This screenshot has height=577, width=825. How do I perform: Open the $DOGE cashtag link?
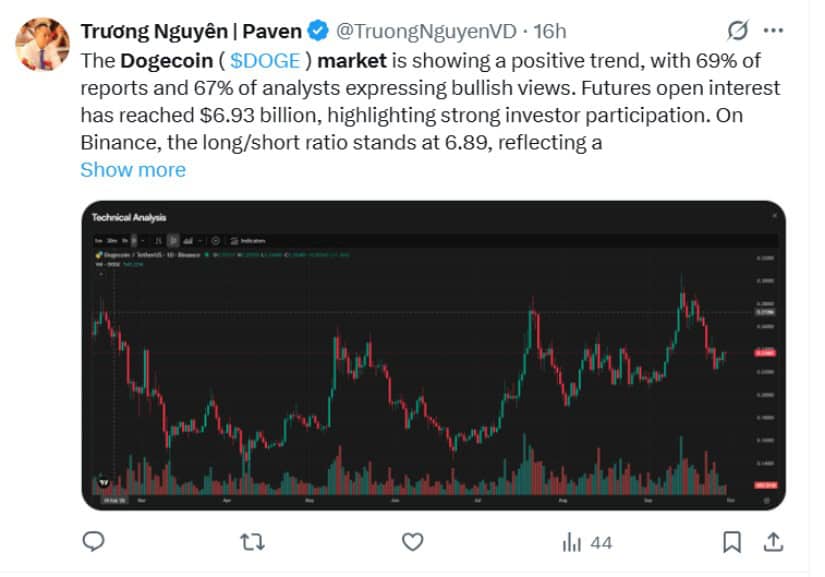click(272, 60)
